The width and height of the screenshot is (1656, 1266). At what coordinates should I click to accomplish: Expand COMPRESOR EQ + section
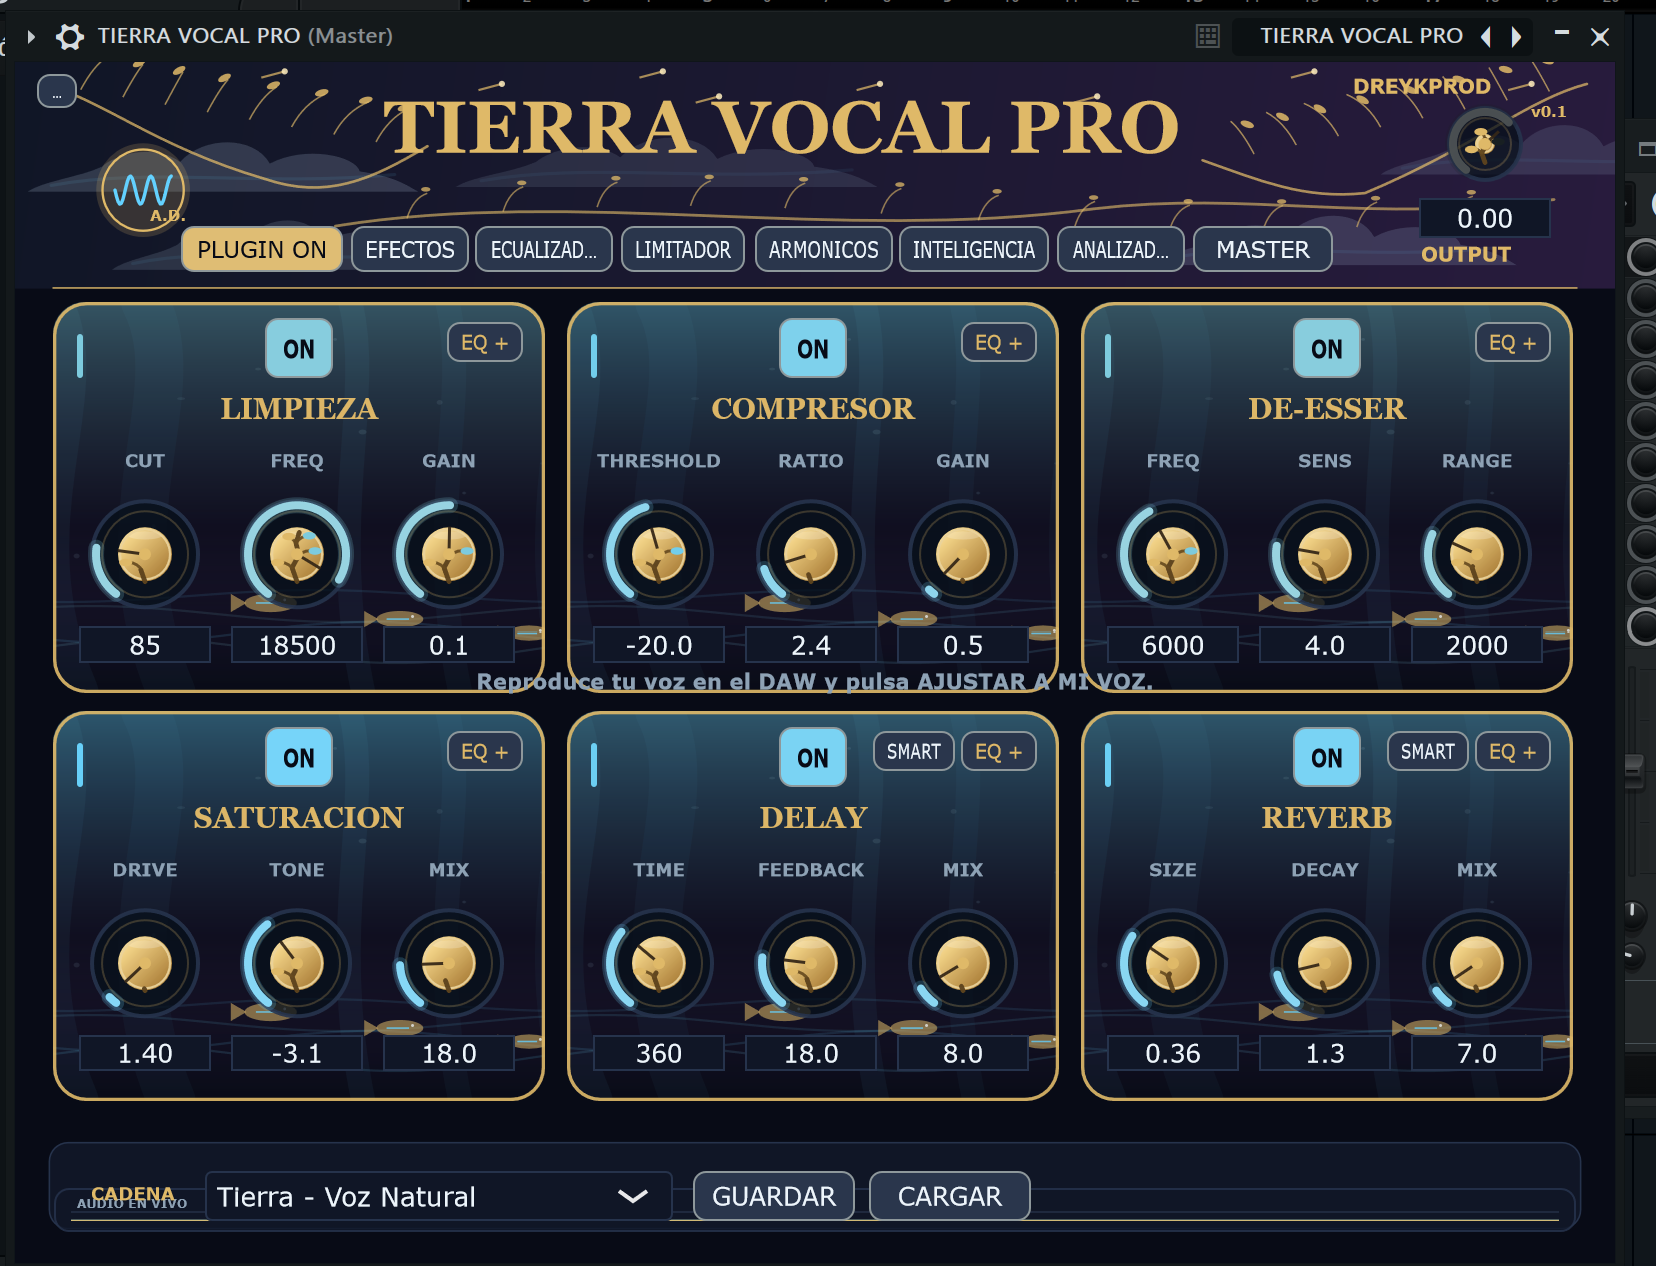tap(999, 342)
